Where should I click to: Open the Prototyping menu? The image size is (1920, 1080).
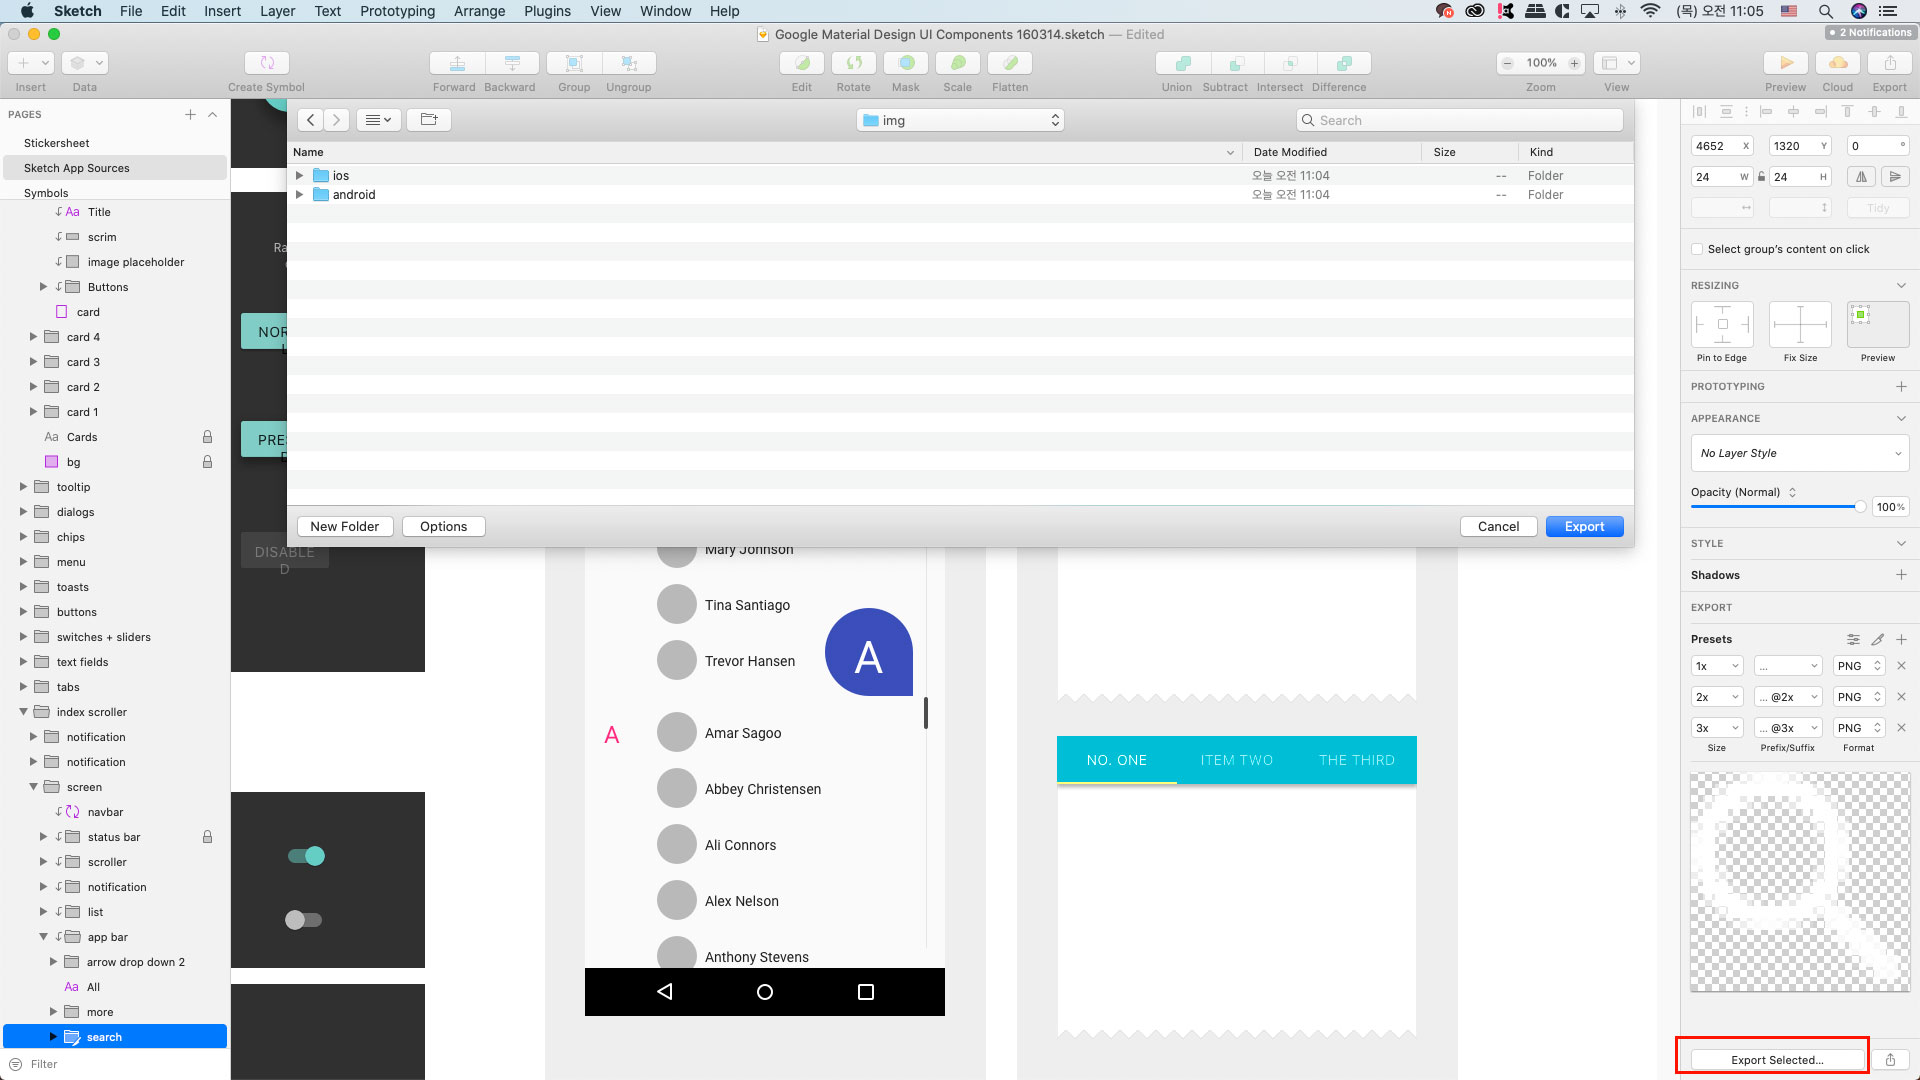point(397,11)
